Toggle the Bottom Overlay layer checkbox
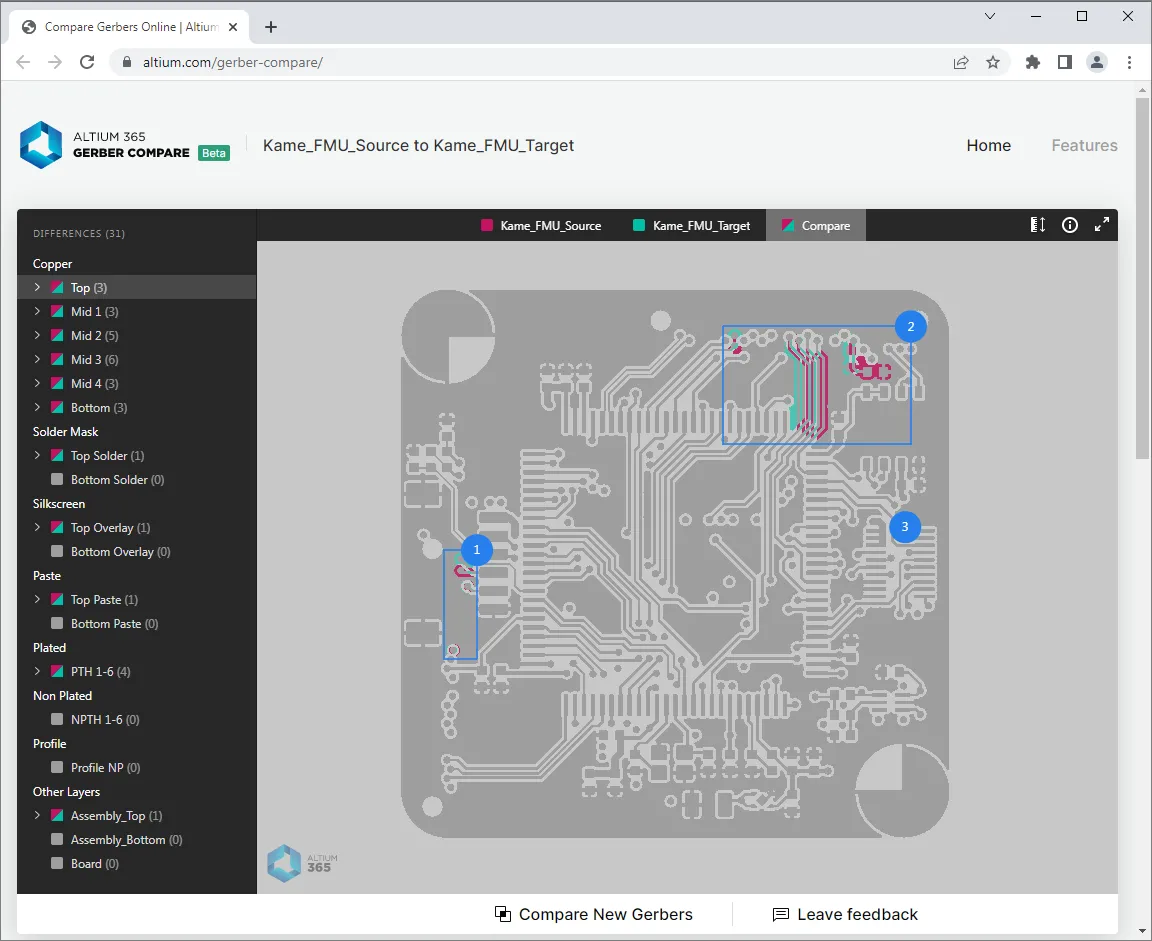Image resolution: width=1152 pixels, height=941 pixels. tap(57, 552)
